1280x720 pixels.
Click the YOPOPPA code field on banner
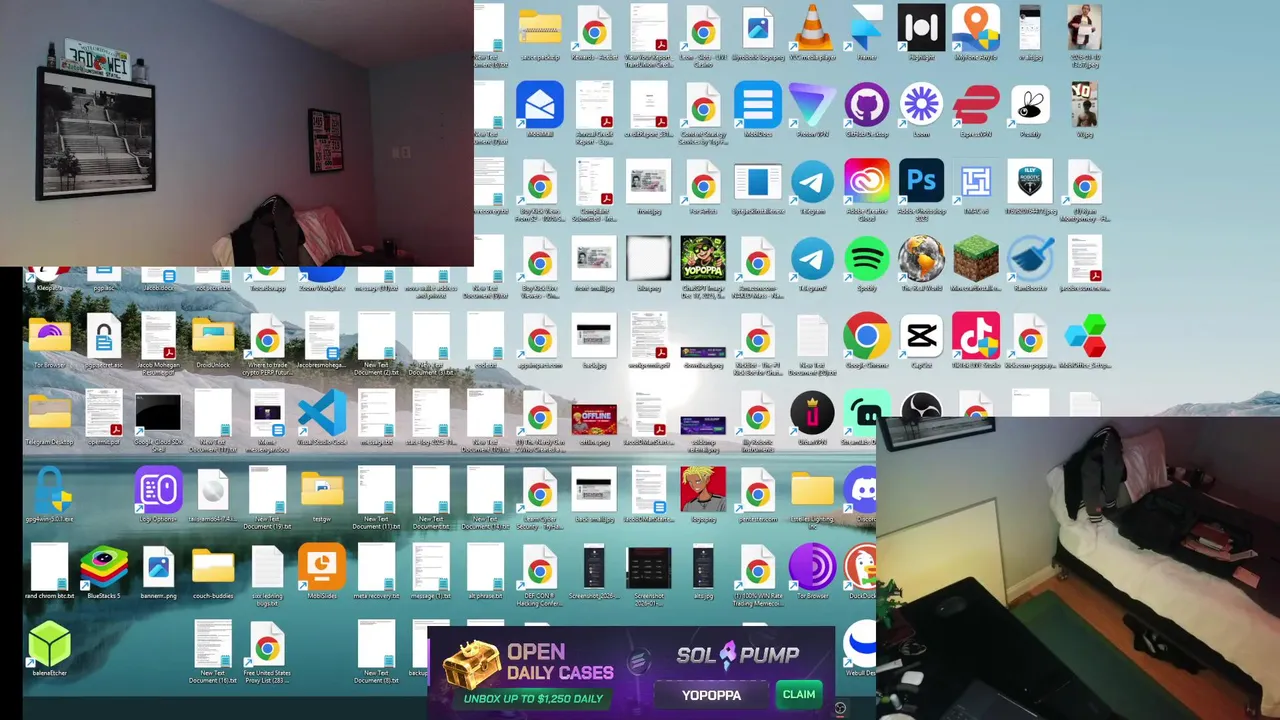pyautogui.click(x=712, y=694)
